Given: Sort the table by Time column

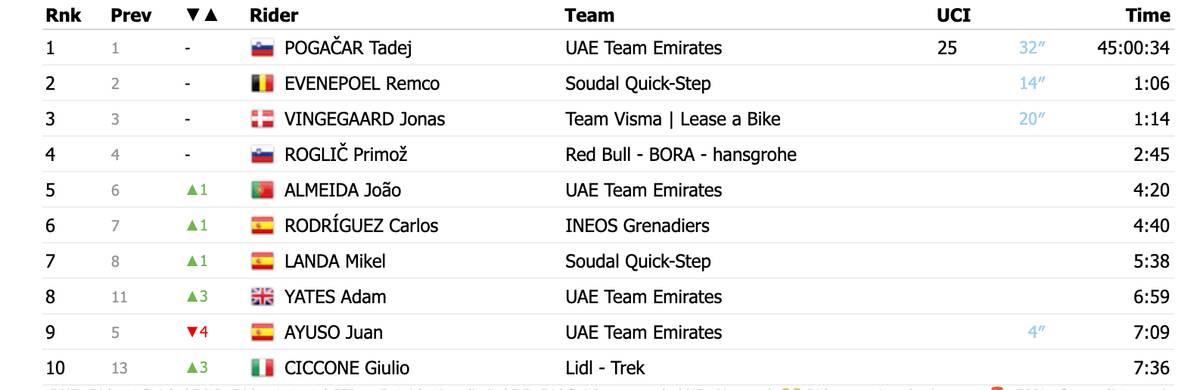Looking at the screenshot, I should (x=1147, y=15).
